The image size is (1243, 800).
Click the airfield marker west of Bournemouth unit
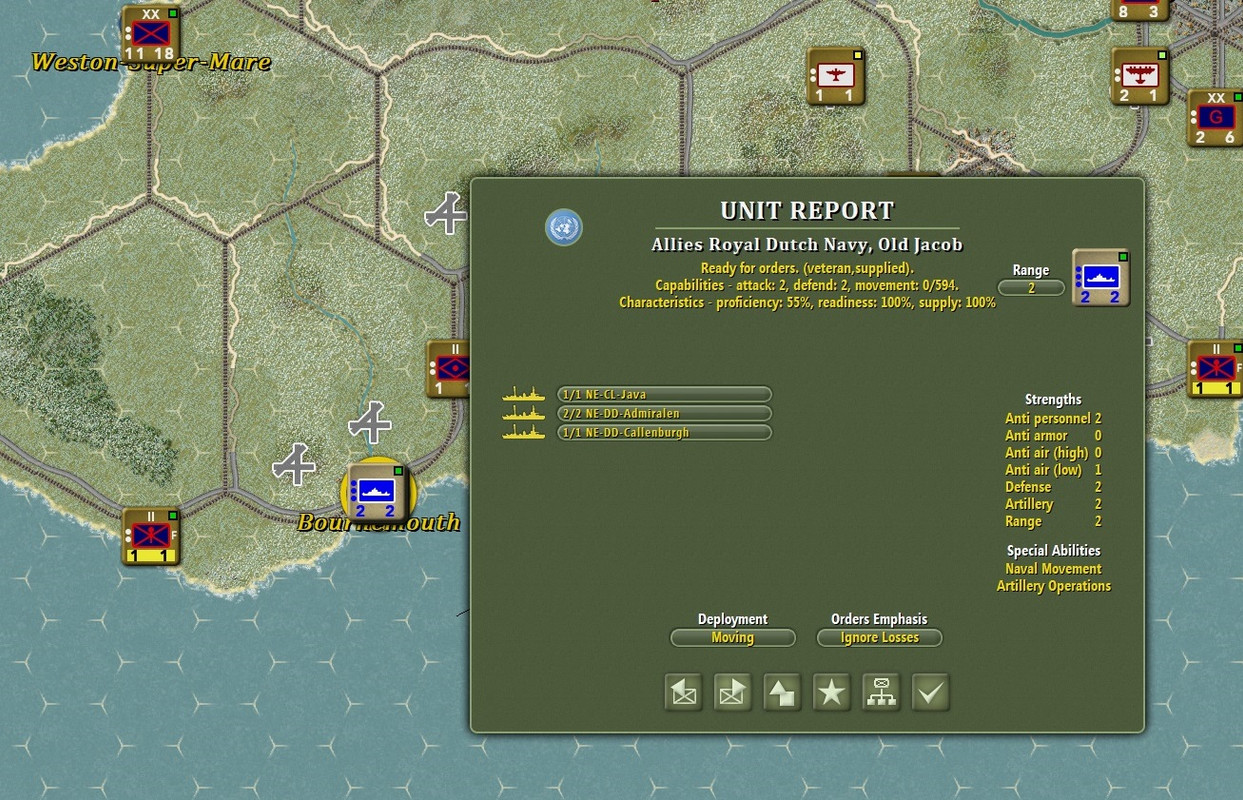coord(295,465)
